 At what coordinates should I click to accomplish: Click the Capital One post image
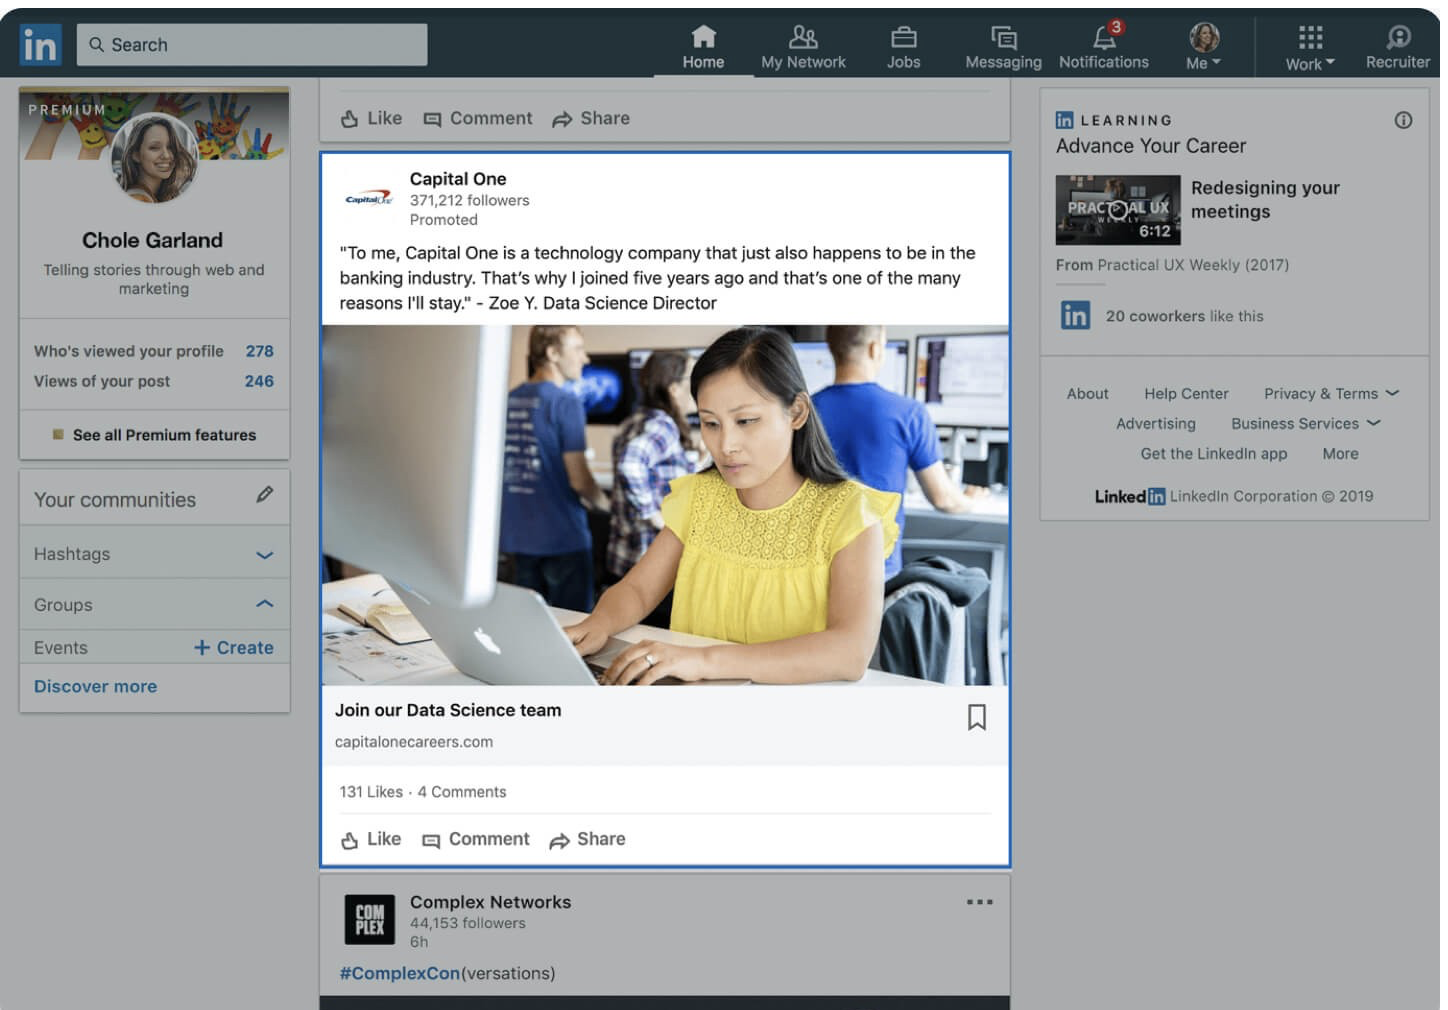(665, 505)
